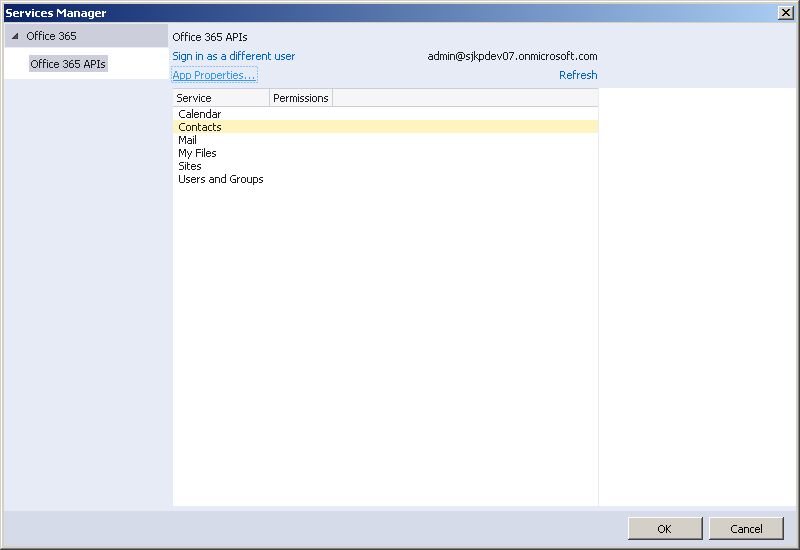Click the Office 365 APIs heading text
The image size is (800, 550).
[x=210, y=37]
